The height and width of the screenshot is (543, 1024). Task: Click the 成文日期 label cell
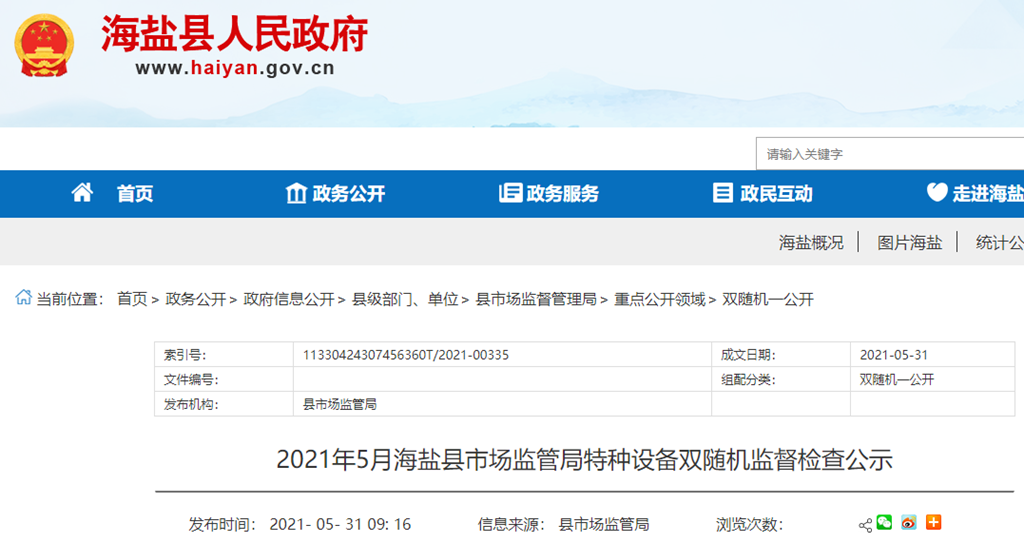coord(781,355)
